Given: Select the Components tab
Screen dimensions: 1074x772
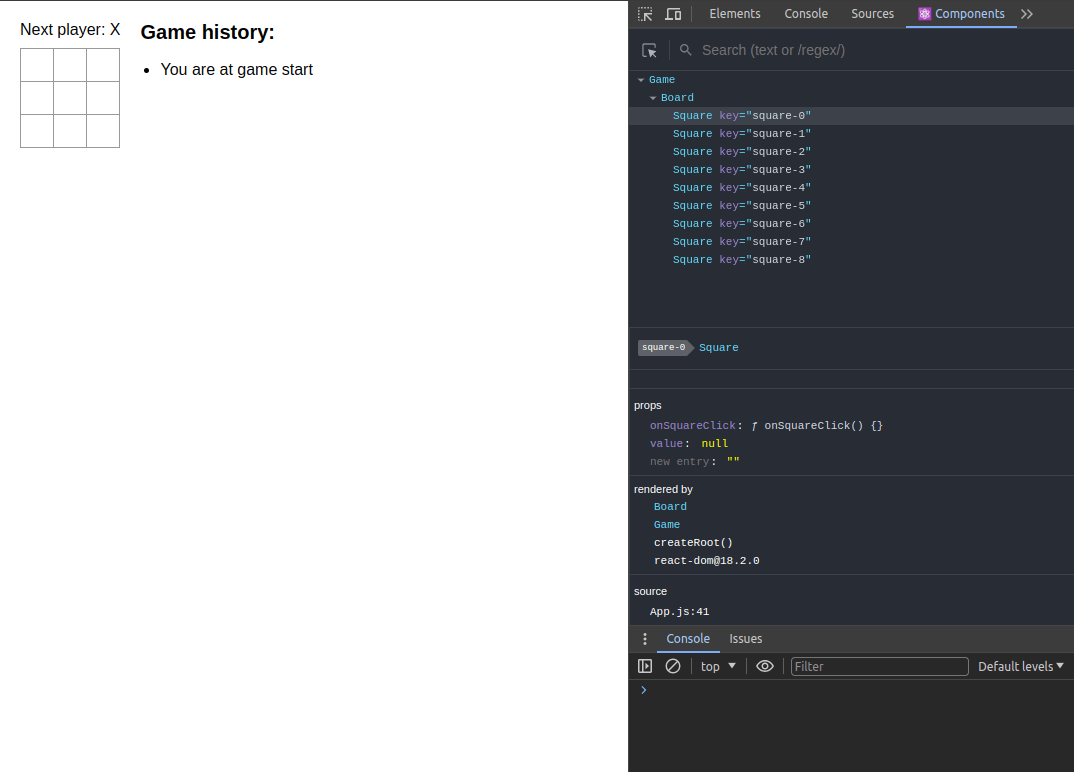Looking at the screenshot, I should tap(961, 14).
